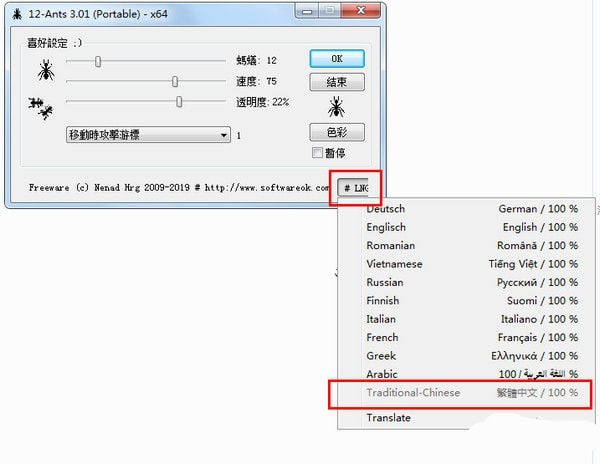Viewport: 600px width, 464px height.
Task: Open the # LNG language menu button
Action: click(x=353, y=187)
